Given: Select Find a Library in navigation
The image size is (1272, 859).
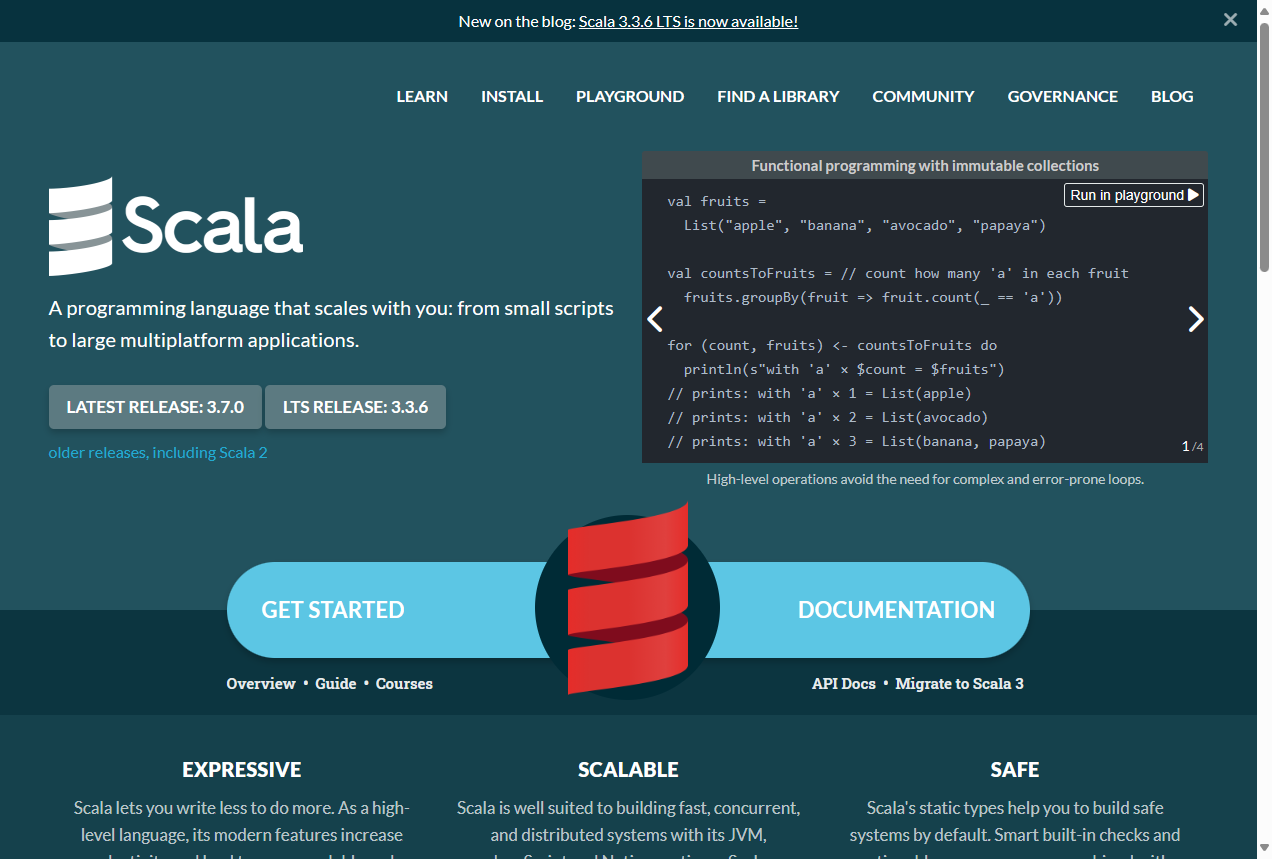Looking at the screenshot, I should pyautogui.click(x=778, y=96).
